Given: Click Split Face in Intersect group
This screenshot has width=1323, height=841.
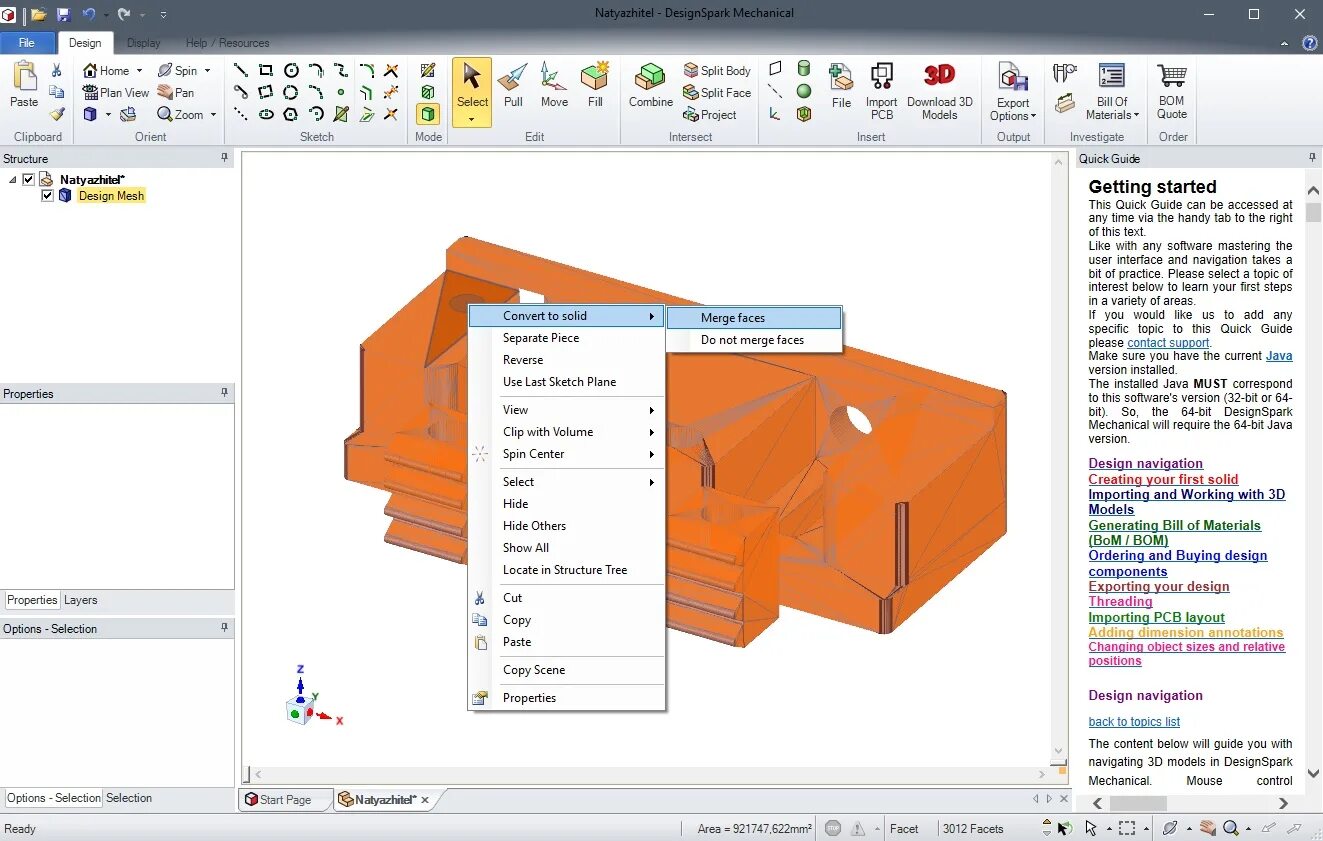Looking at the screenshot, I should pos(717,92).
